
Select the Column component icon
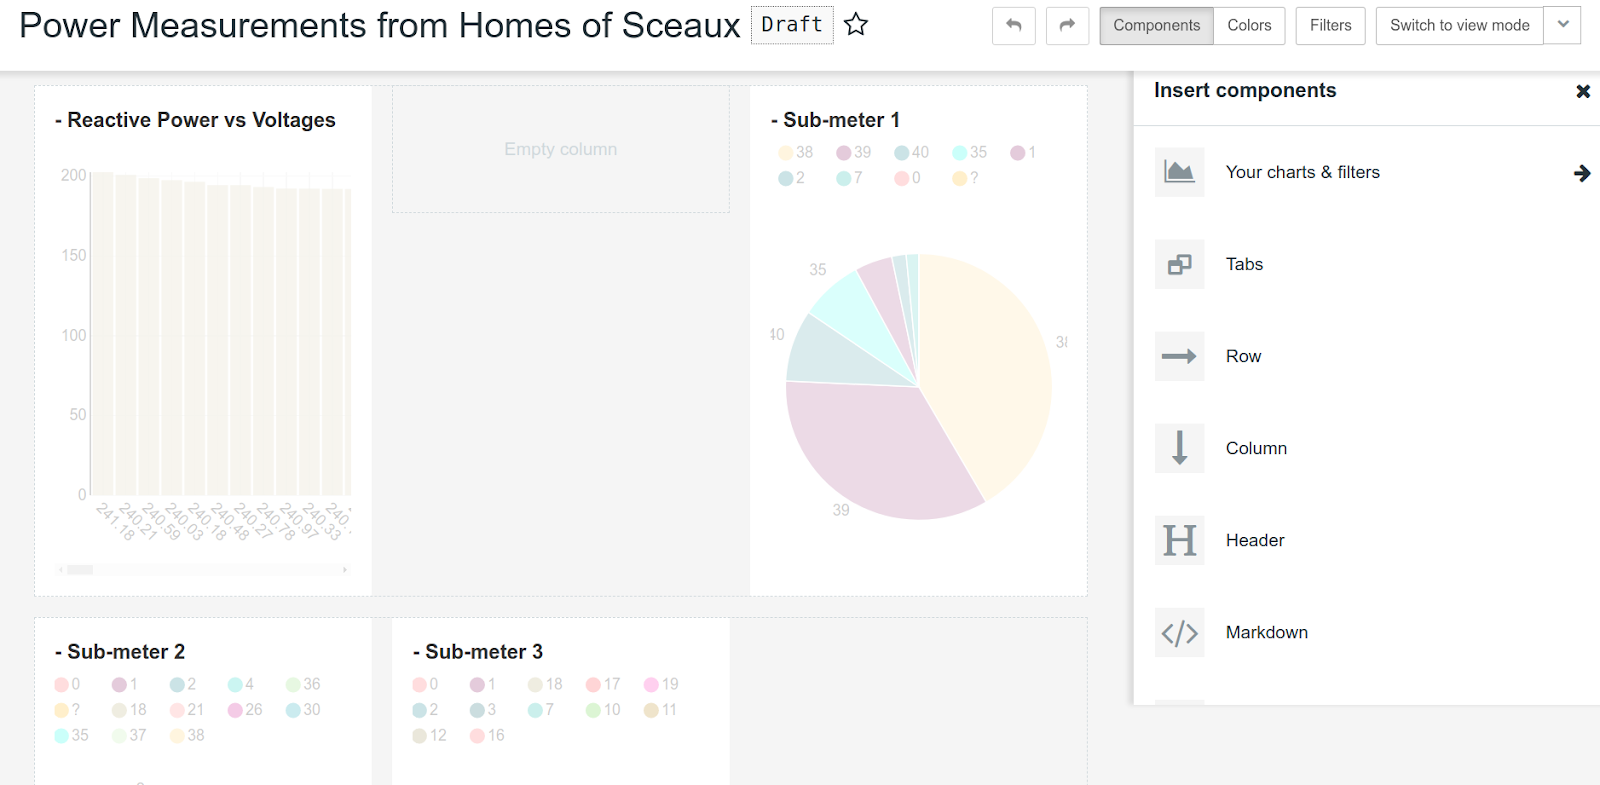click(1180, 449)
